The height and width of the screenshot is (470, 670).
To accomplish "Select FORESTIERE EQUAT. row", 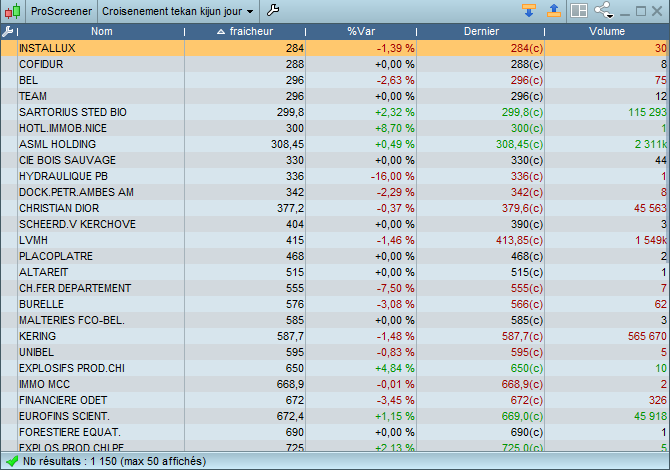I will pos(335,432).
